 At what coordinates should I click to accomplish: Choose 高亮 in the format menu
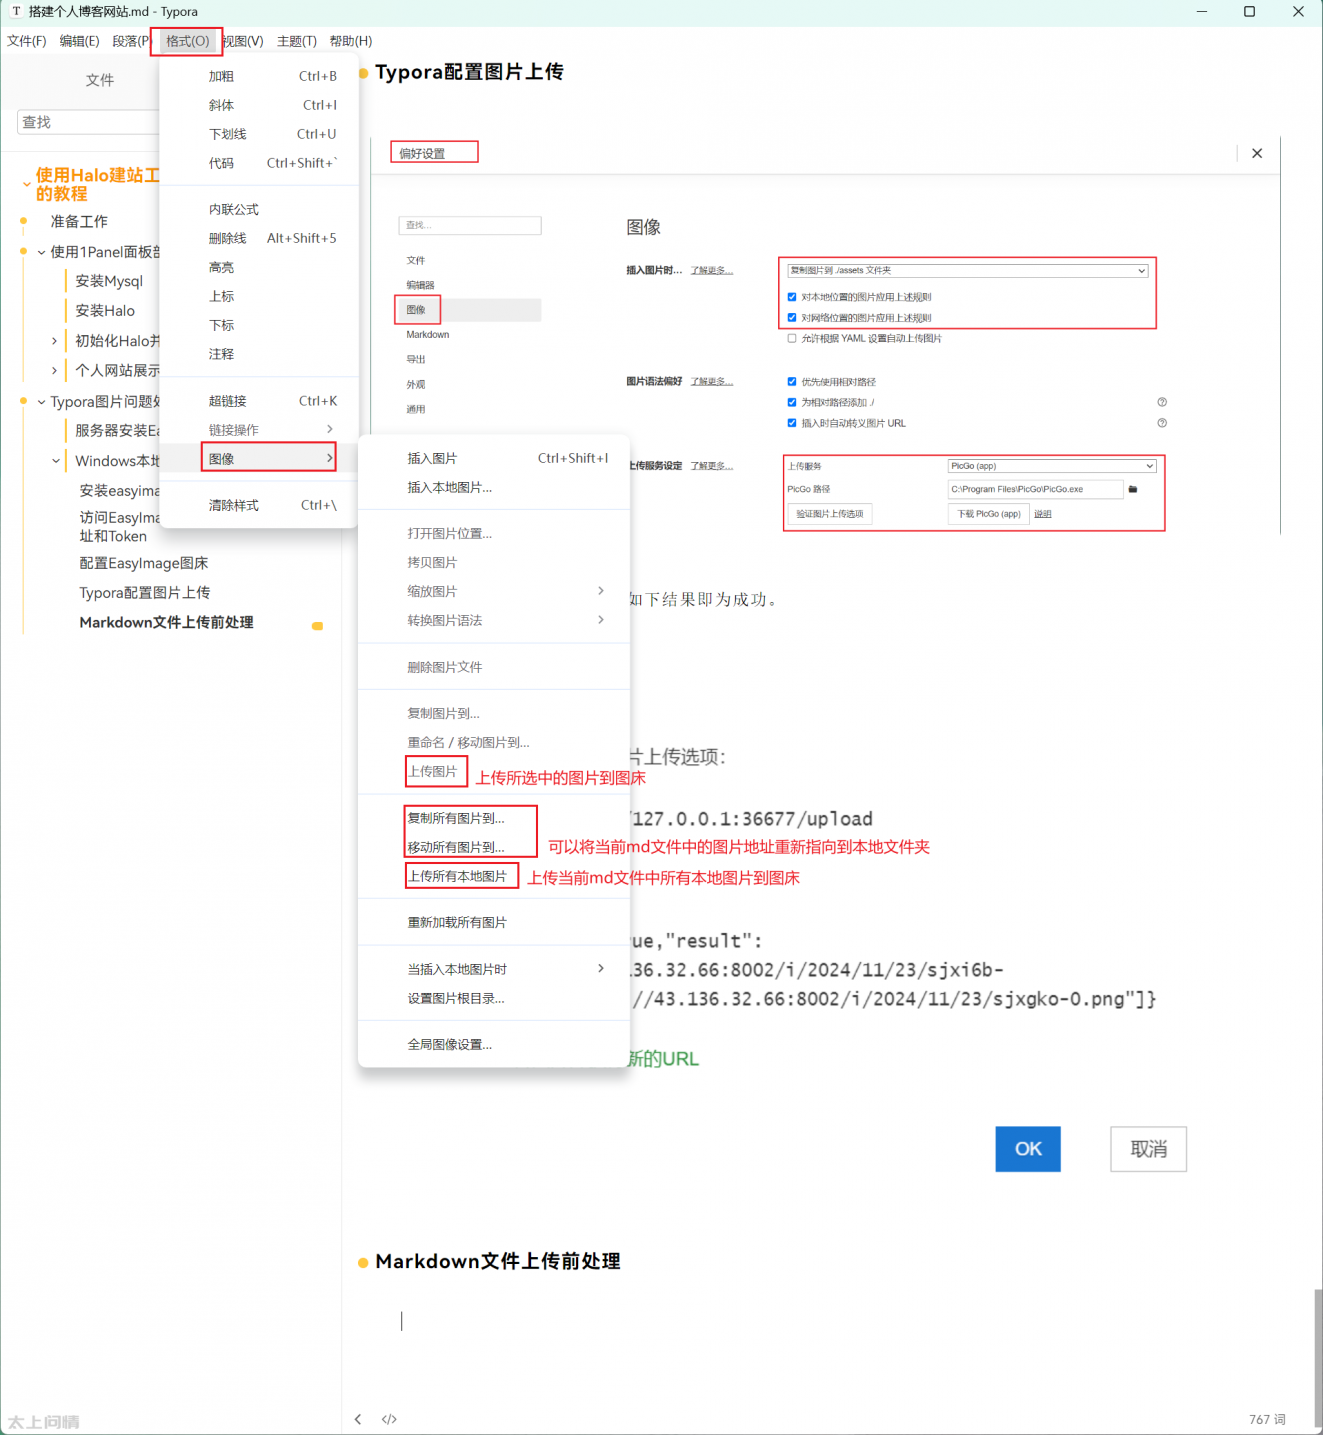point(259,267)
